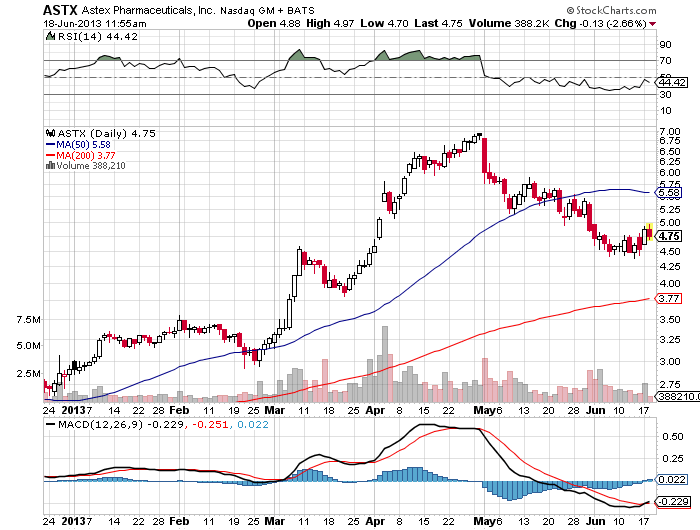Click the Feb label on price chart axis
The height and width of the screenshot is (530, 700).
coord(179,410)
